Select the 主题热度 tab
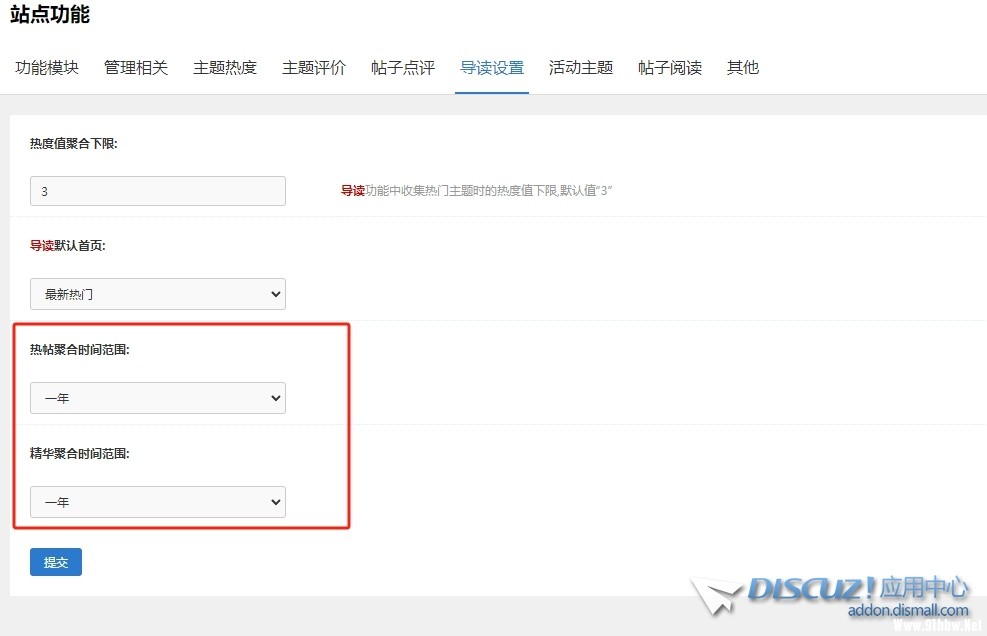Image resolution: width=987 pixels, height=636 pixels. [225, 68]
